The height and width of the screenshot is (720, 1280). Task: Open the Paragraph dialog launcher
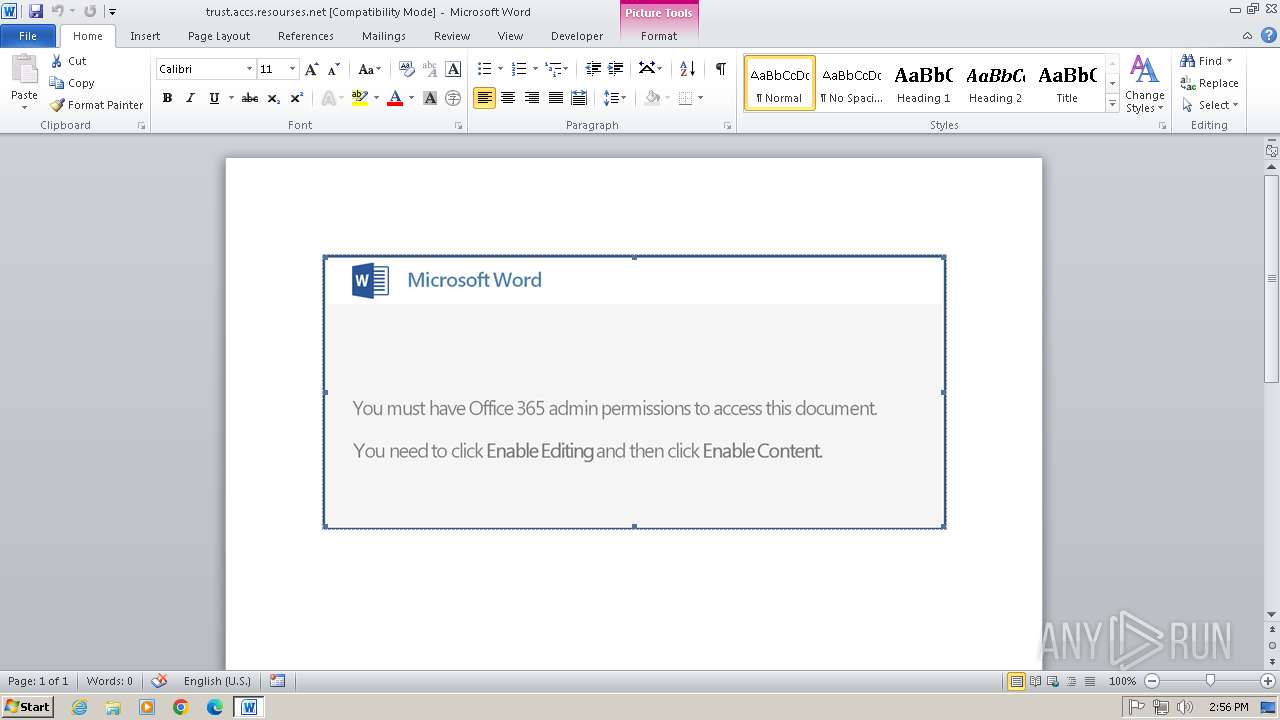coord(728,126)
